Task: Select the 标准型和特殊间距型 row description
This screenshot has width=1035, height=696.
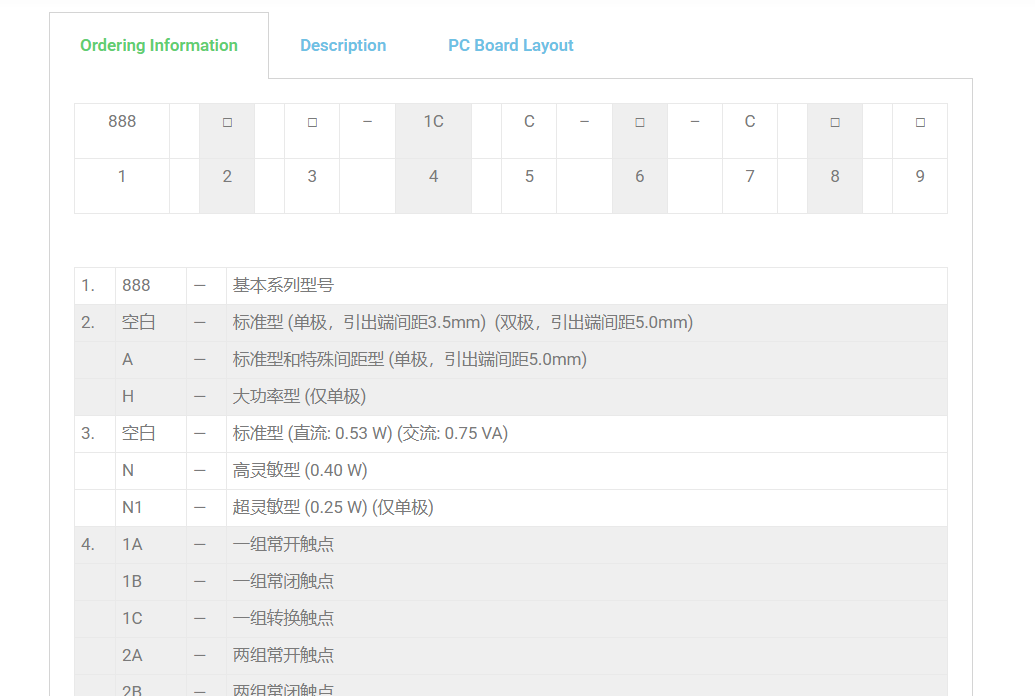Action: tap(409, 360)
